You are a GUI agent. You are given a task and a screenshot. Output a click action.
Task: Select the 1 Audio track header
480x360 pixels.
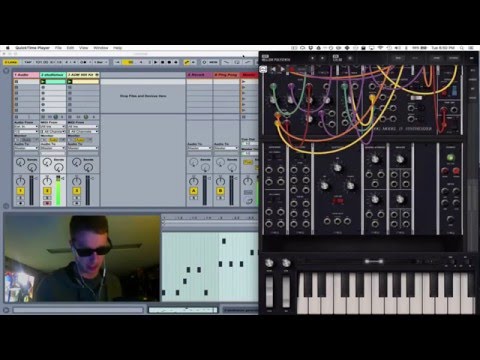[x=26, y=75]
